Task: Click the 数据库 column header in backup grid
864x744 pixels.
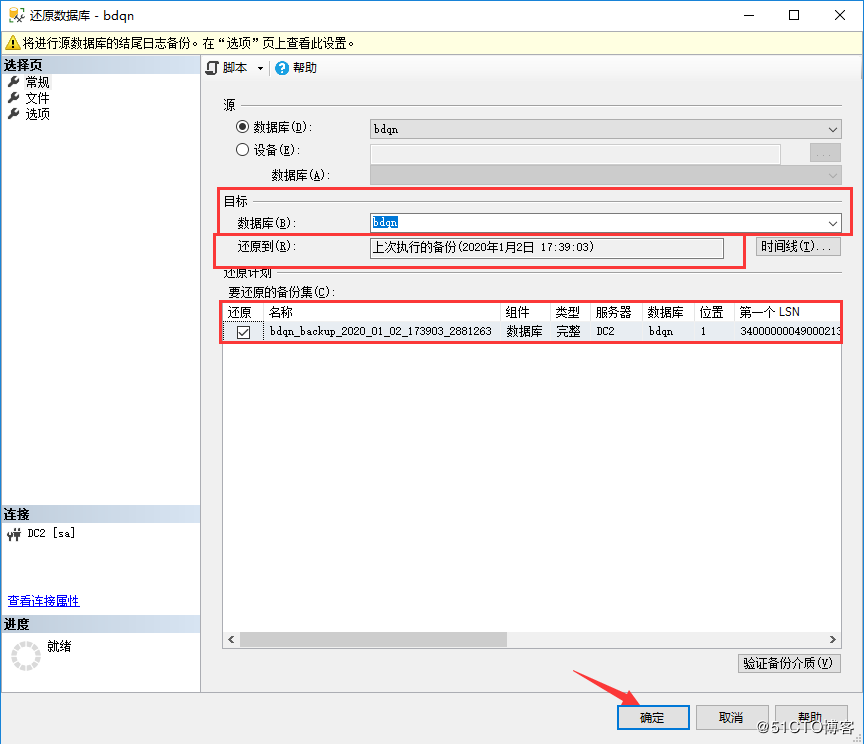Action: (x=668, y=312)
